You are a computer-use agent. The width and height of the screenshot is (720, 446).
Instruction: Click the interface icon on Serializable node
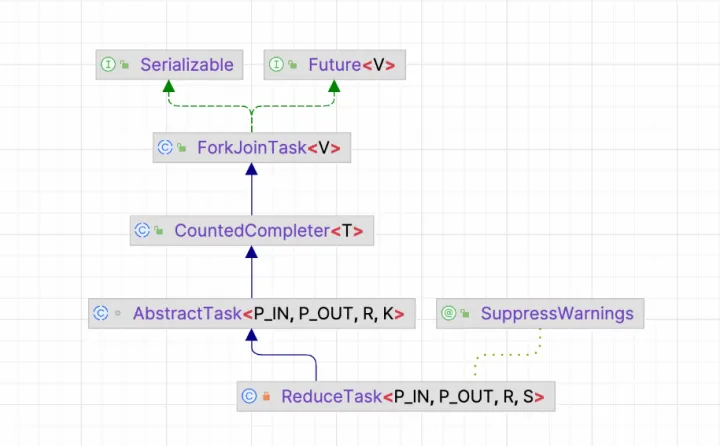[x=108, y=65]
